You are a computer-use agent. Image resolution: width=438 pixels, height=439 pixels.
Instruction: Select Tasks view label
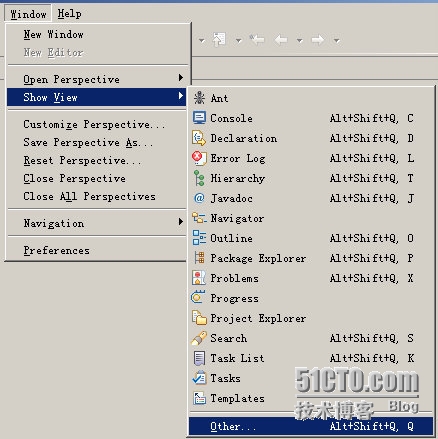(x=225, y=378)
